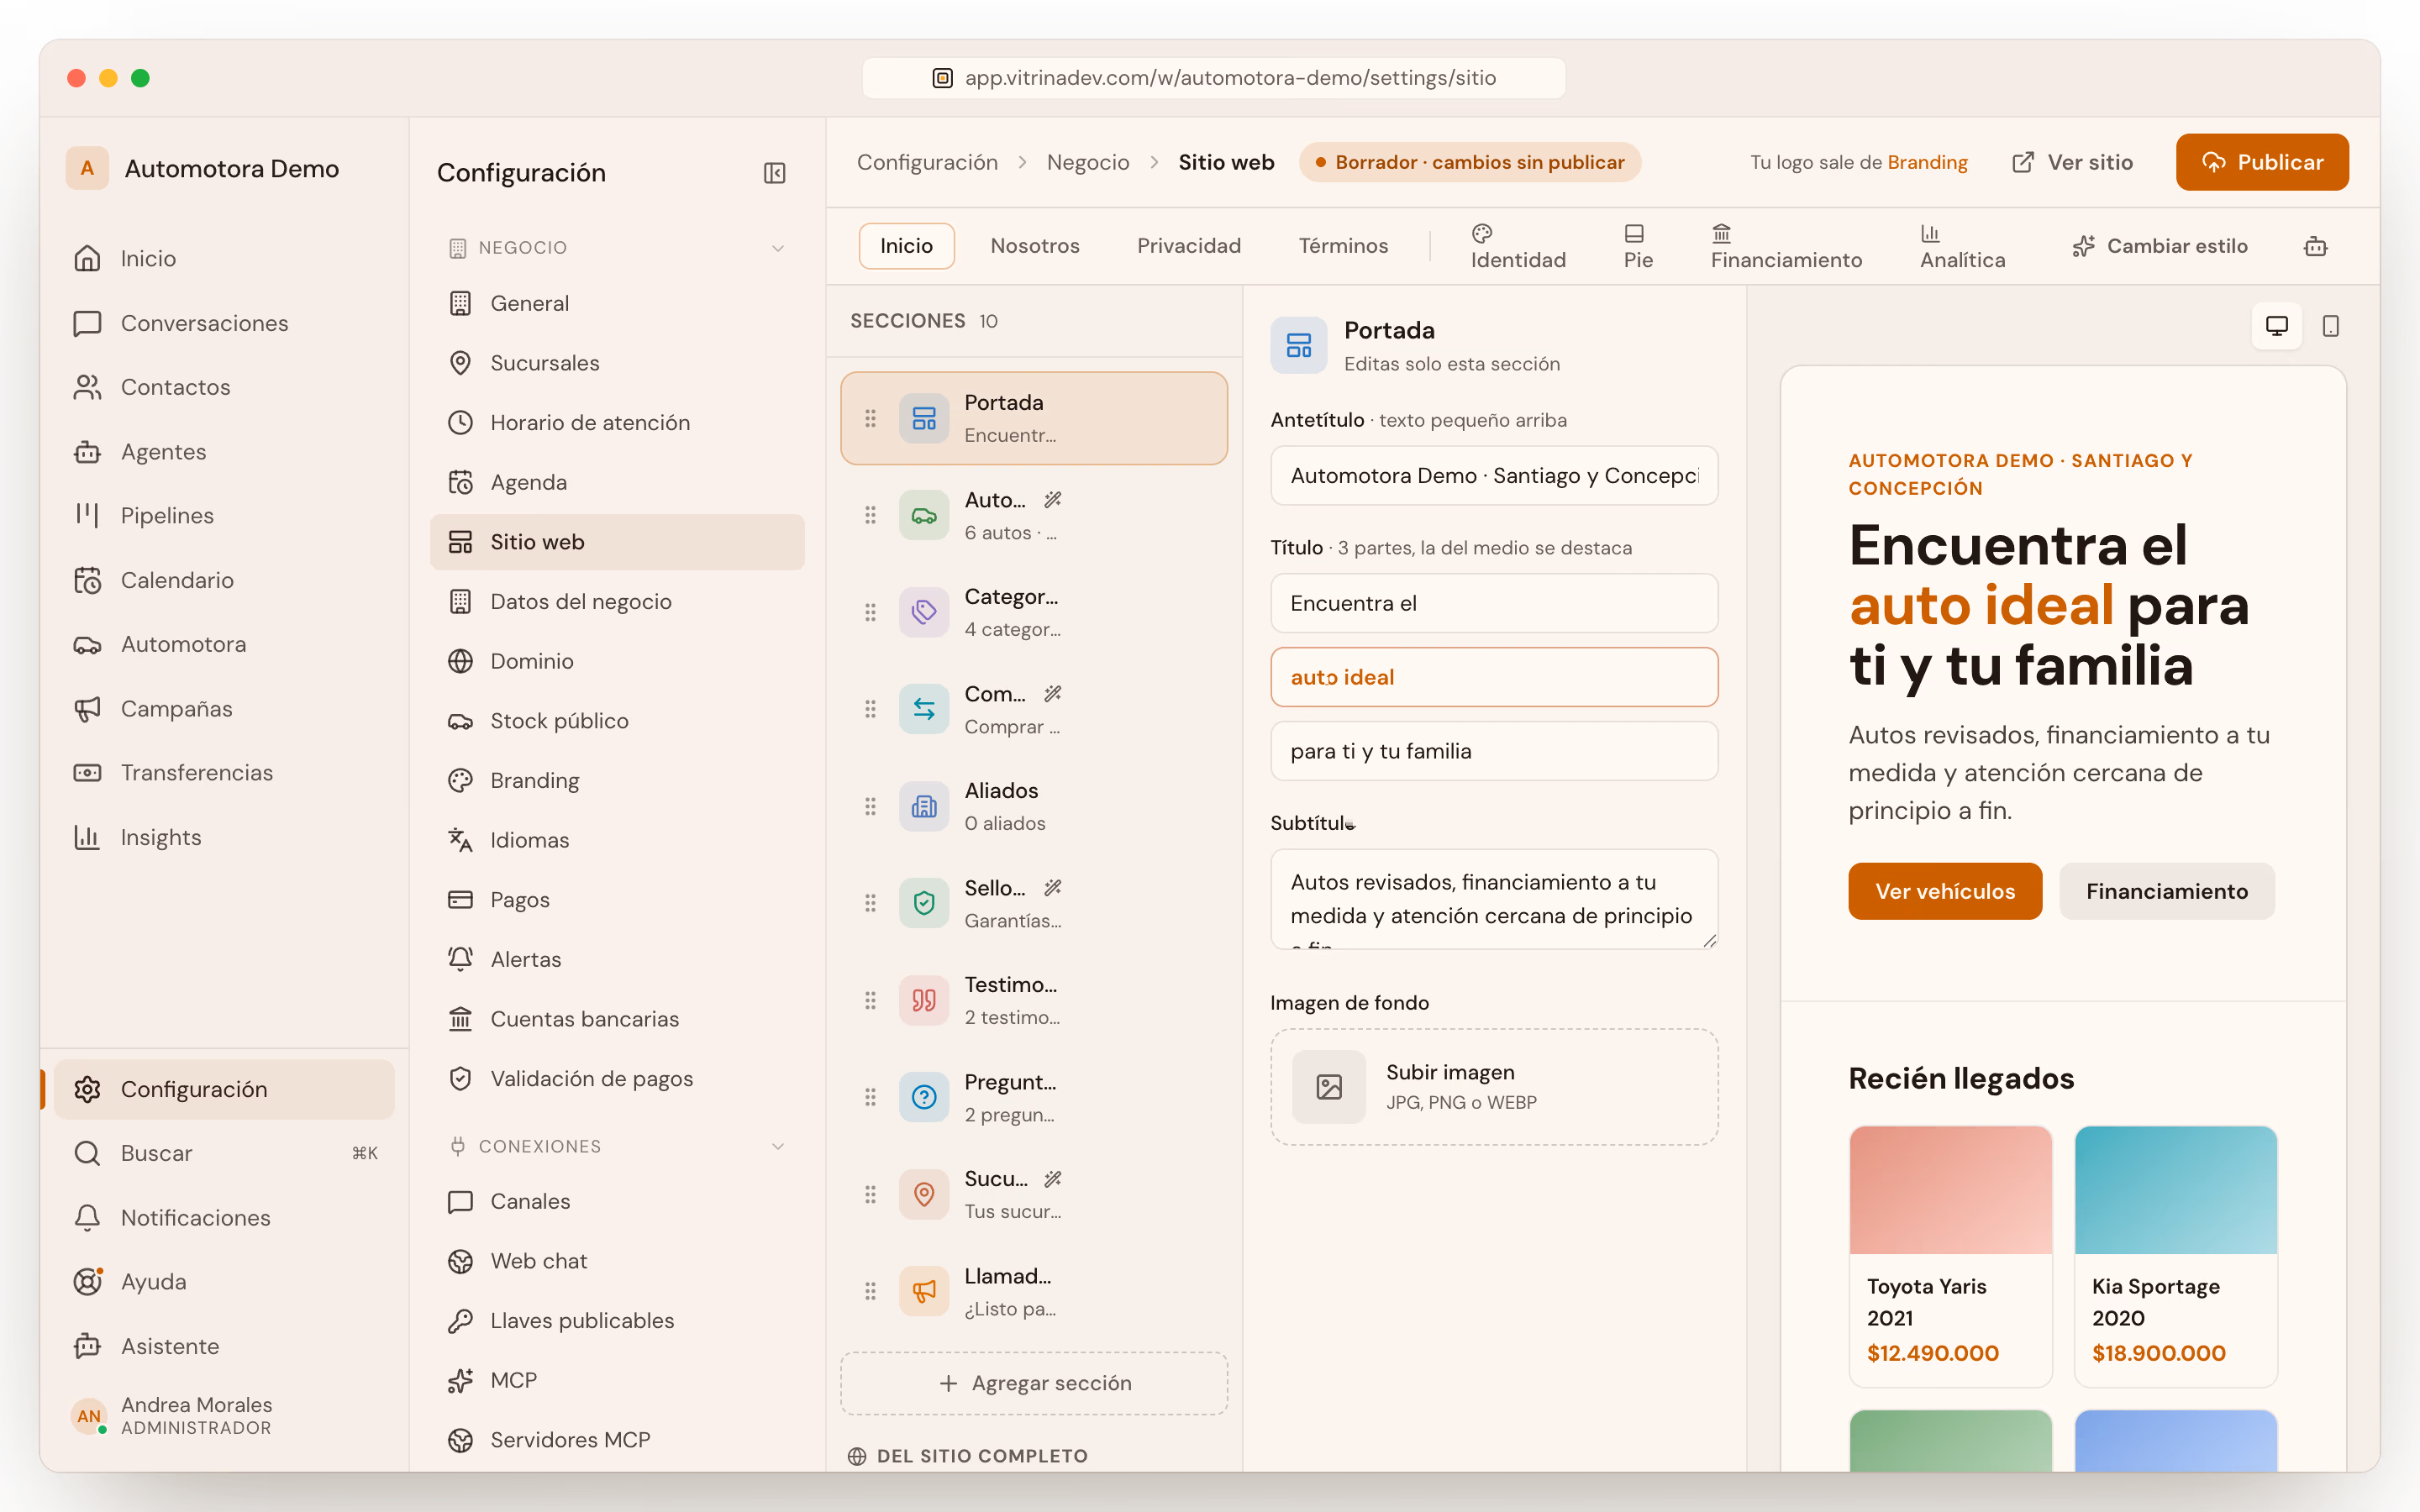Click inside the Subtítulo textarea
Screen dimensions: 2420x1512
[1494, 899]
